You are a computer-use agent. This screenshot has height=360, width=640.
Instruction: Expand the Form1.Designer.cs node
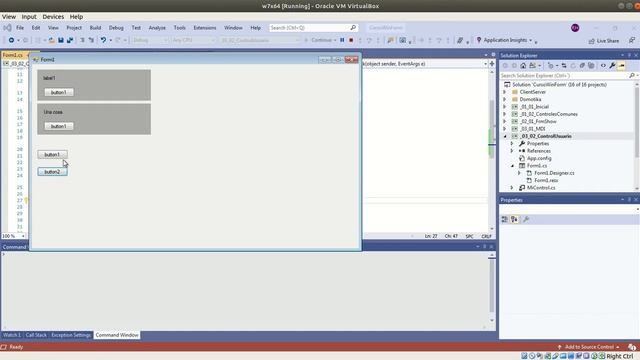pyautogui.click(x=520, y=173)
